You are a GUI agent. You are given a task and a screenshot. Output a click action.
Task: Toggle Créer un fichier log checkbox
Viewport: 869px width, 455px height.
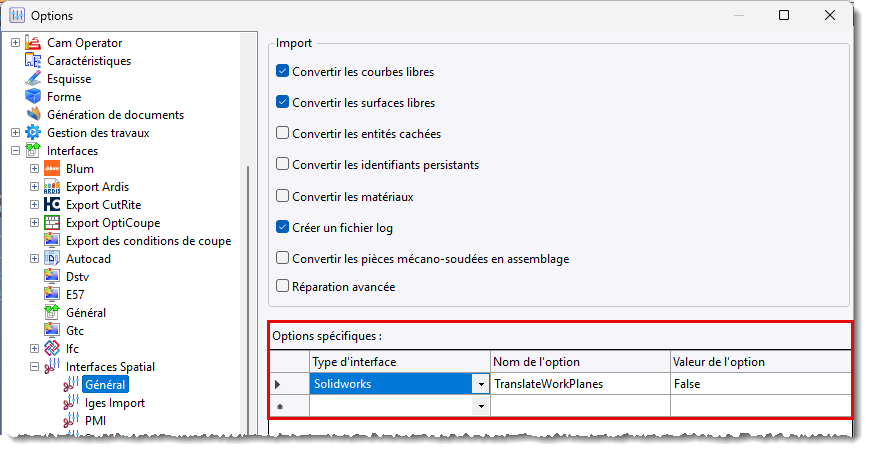283,227
